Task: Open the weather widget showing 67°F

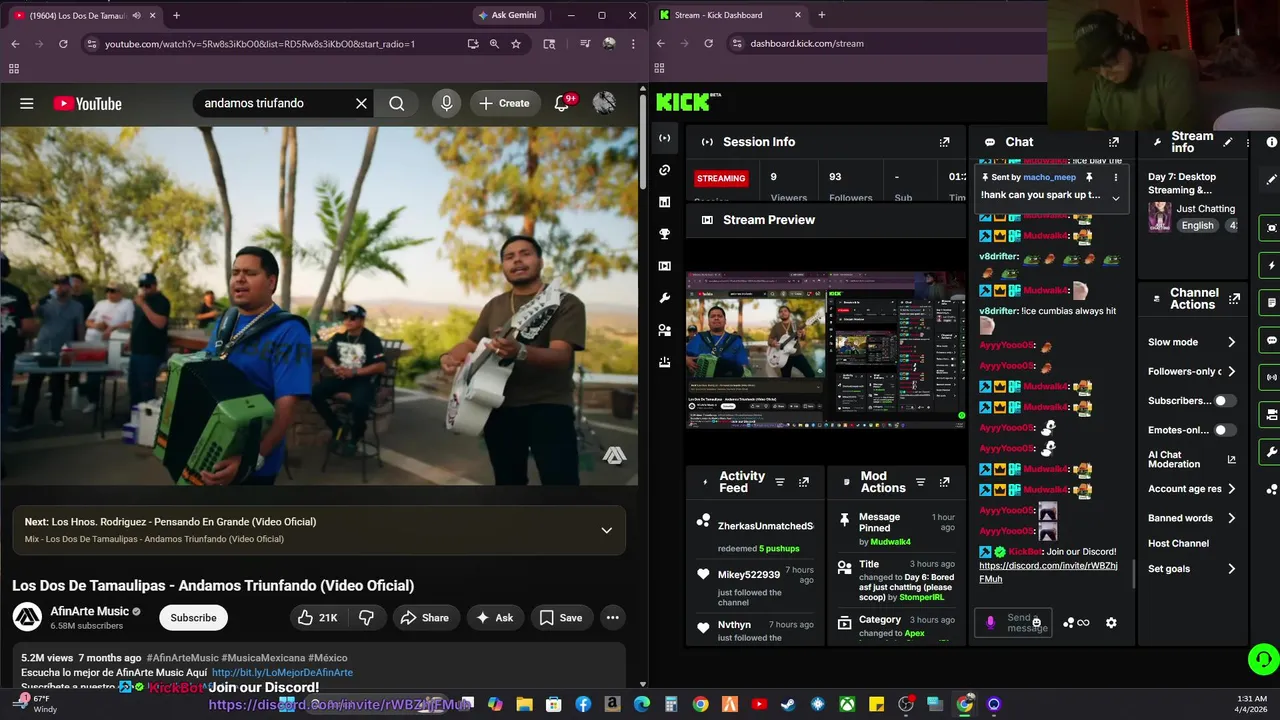Action: pos(36,704)
